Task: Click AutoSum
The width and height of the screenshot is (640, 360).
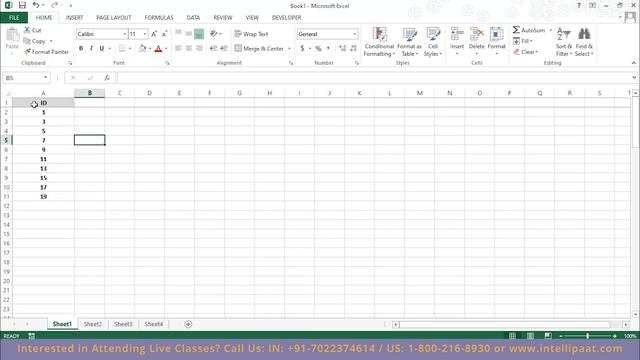Action: click(529, 30)
